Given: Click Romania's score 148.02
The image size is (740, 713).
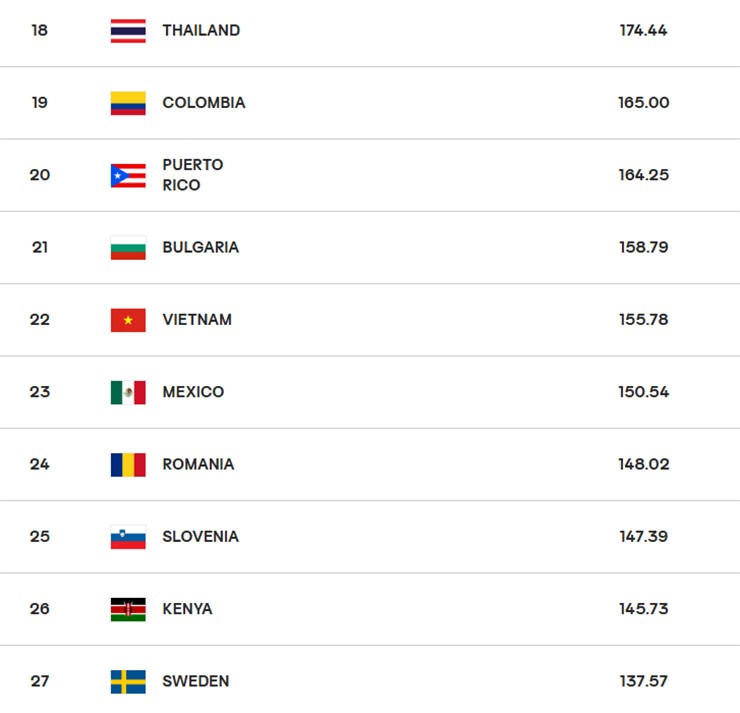Looking at the screenshot, I should [x=643, y=464].
